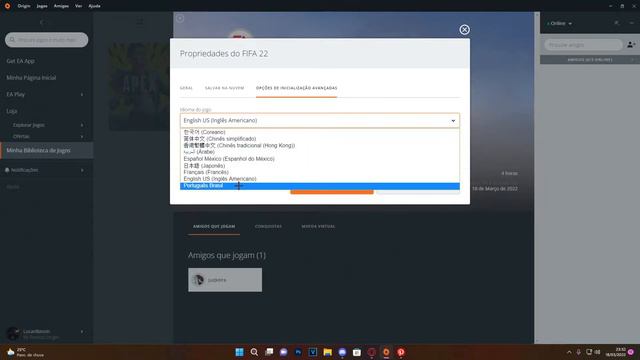Screen dimensions: 640x360
Task: Open the Ajuda menu
Action: click(94, 6)
